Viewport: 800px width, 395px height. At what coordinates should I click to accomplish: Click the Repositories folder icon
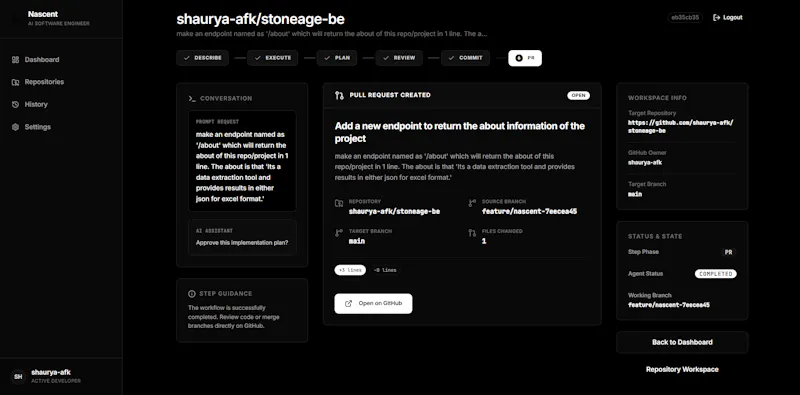click(x=15, y=82)
